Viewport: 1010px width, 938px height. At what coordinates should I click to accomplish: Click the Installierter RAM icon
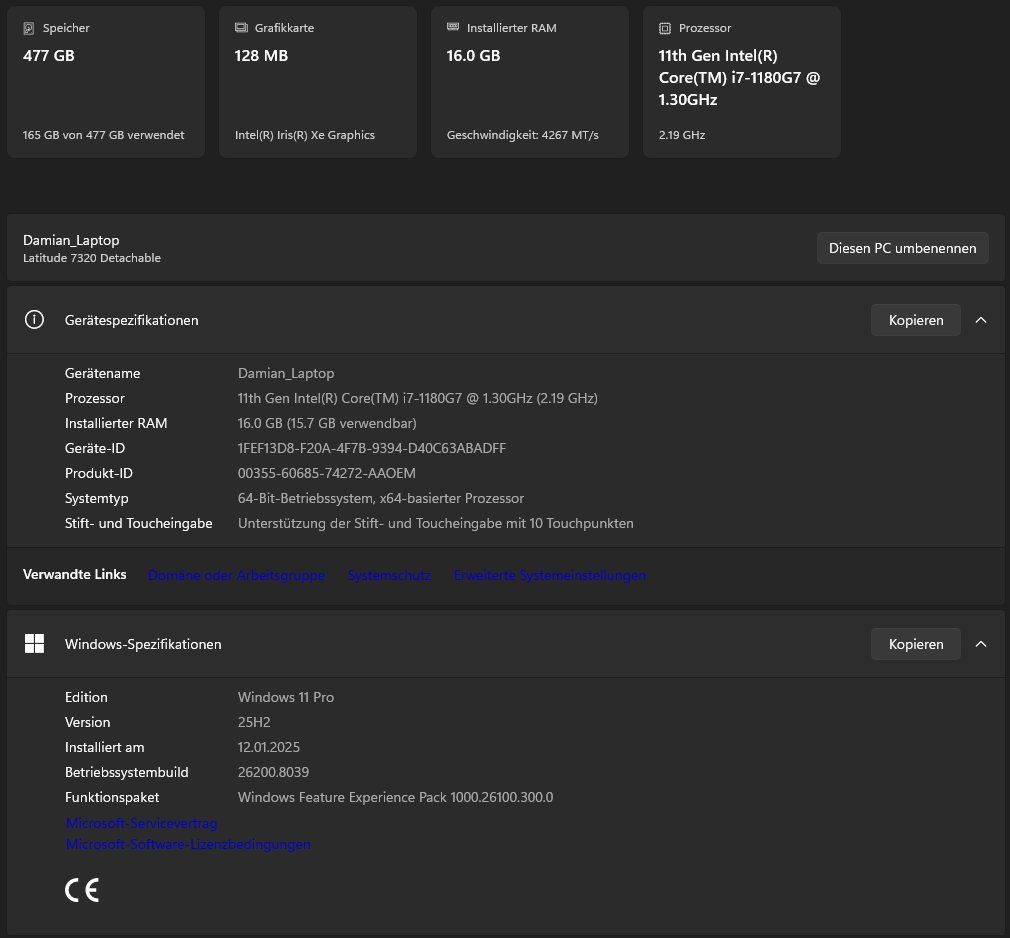point(453,27)
